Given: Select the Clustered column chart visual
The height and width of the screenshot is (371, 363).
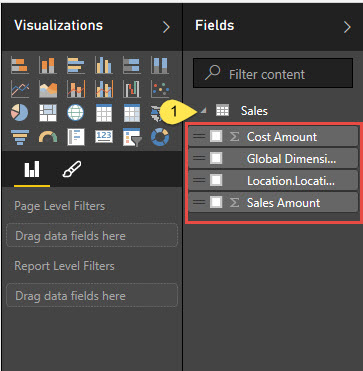Looking at the screenshot, I should (x=104, y=65).
